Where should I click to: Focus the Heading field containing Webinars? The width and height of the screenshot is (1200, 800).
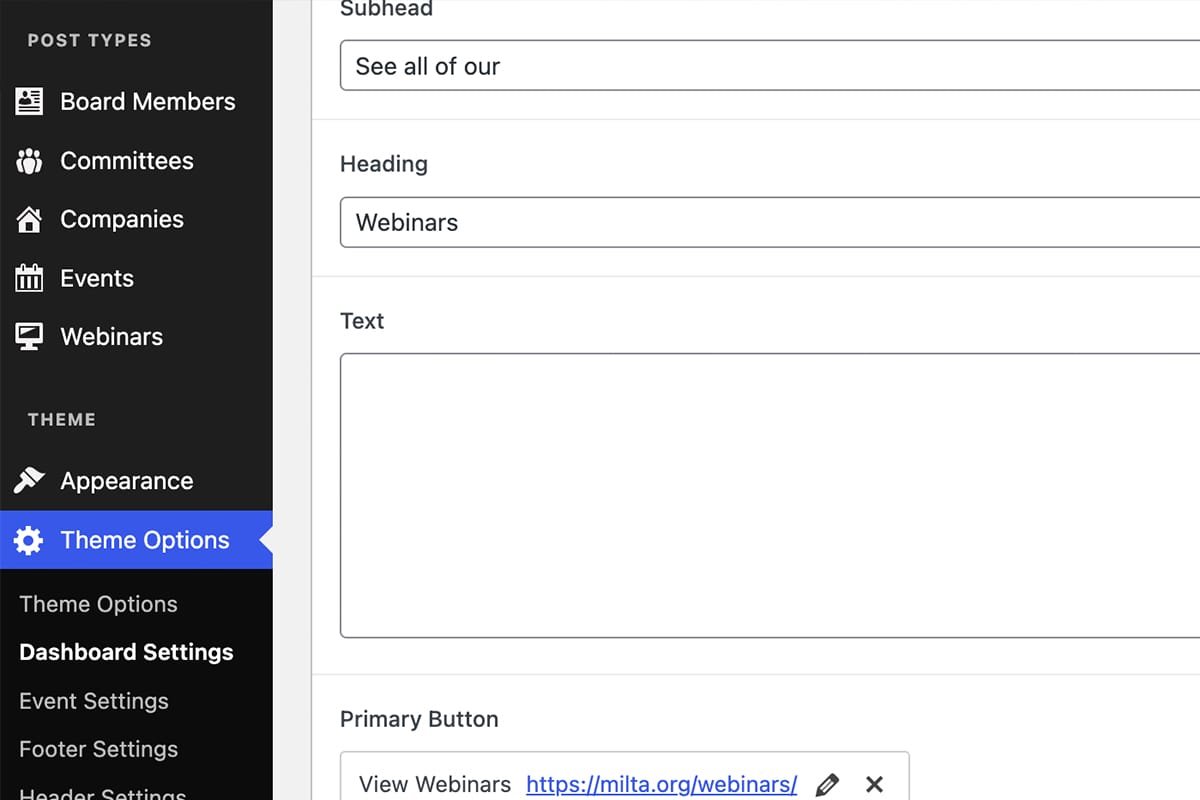click(x=770, y=222)
